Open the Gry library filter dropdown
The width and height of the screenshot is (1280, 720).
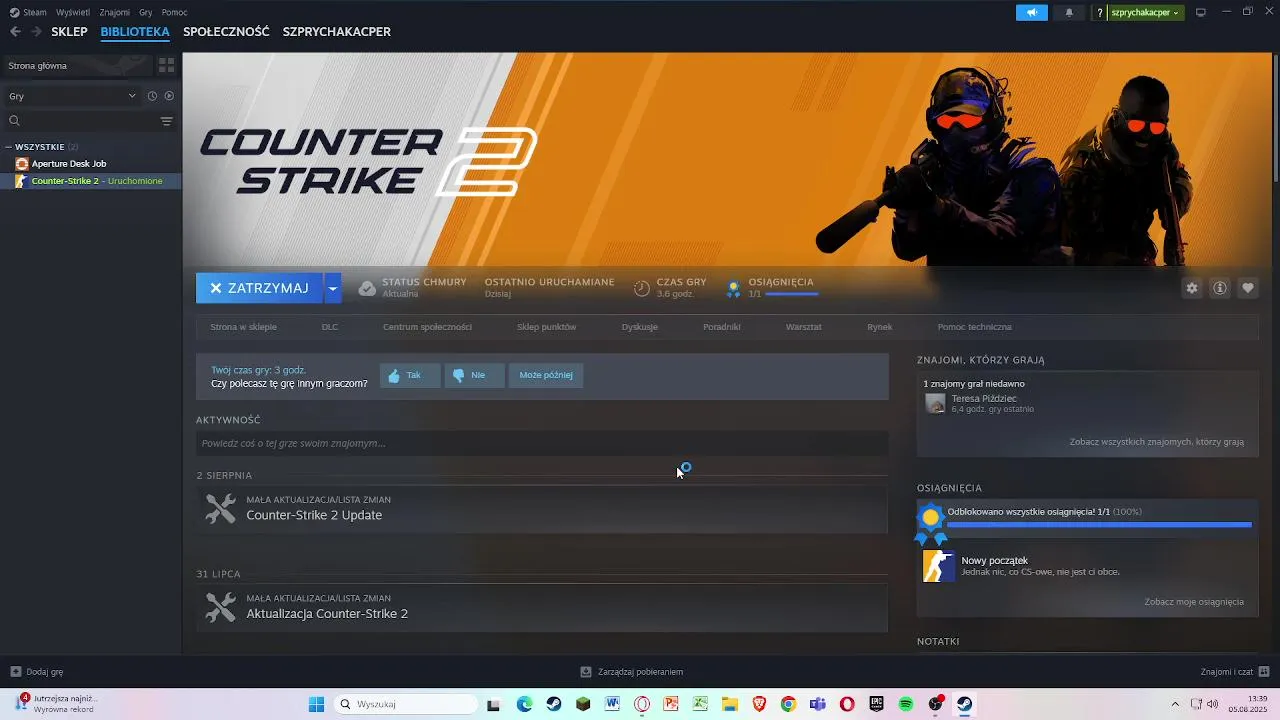72,96
